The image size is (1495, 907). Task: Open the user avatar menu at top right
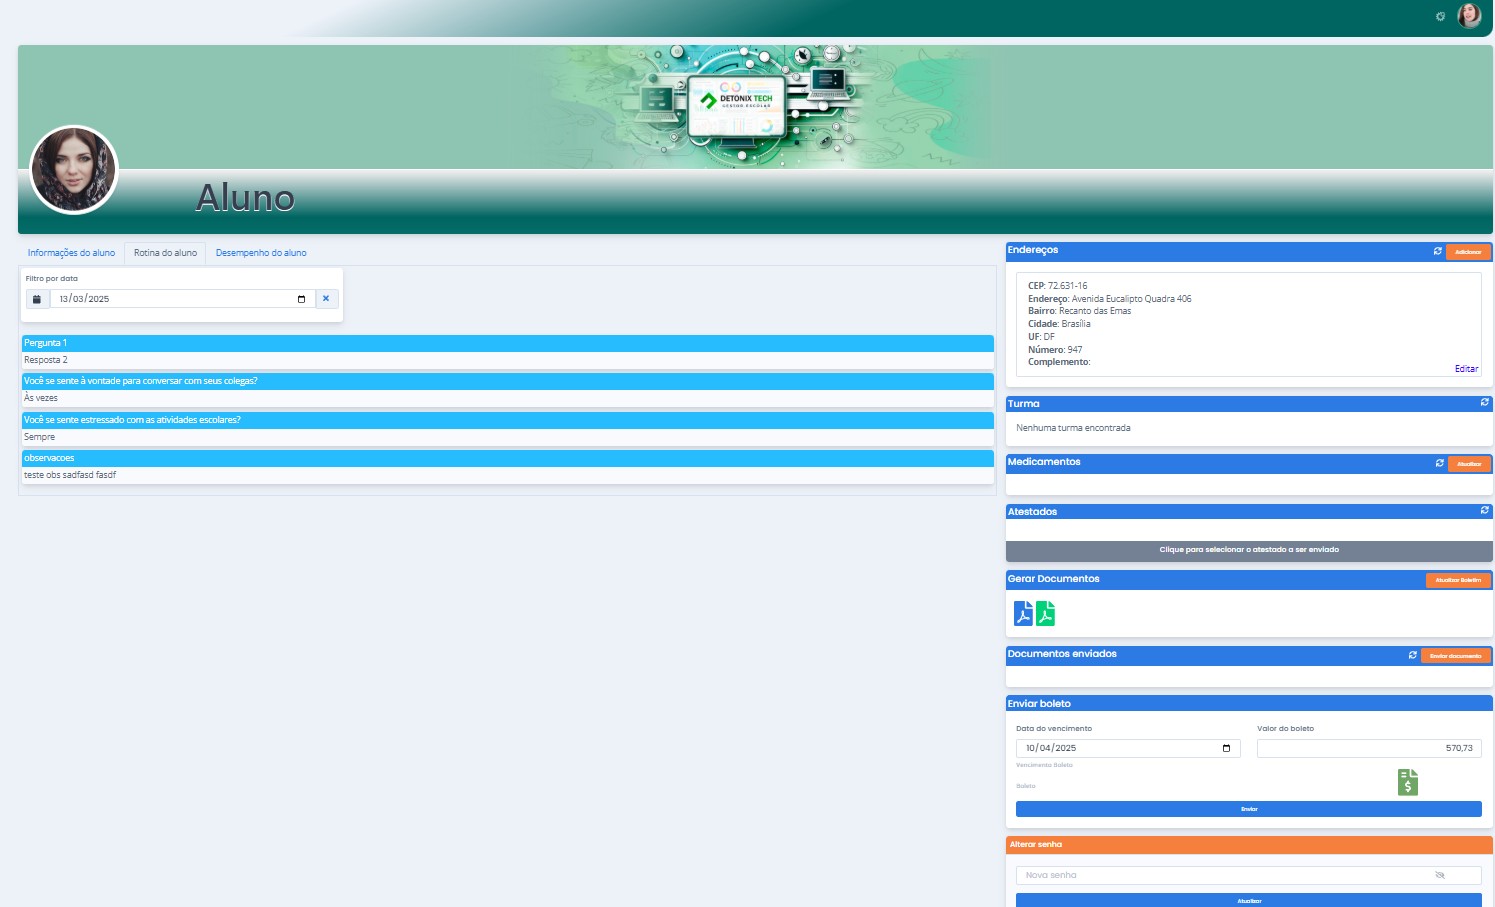1469,15
